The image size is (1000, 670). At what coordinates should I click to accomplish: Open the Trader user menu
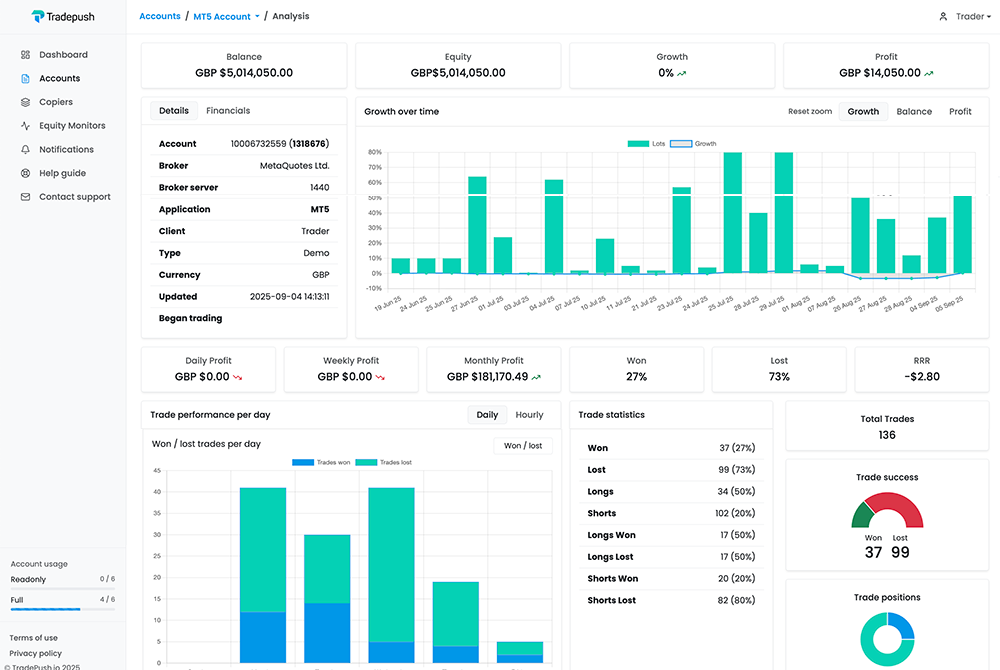pos(966,17)
